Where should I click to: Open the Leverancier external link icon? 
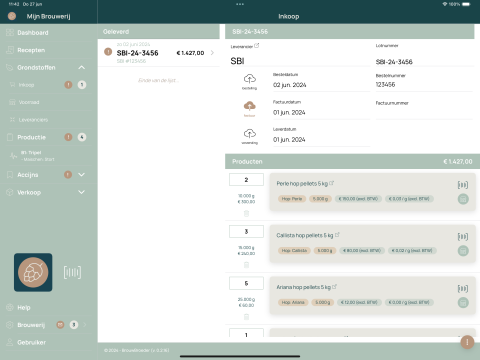click(256, 46)
